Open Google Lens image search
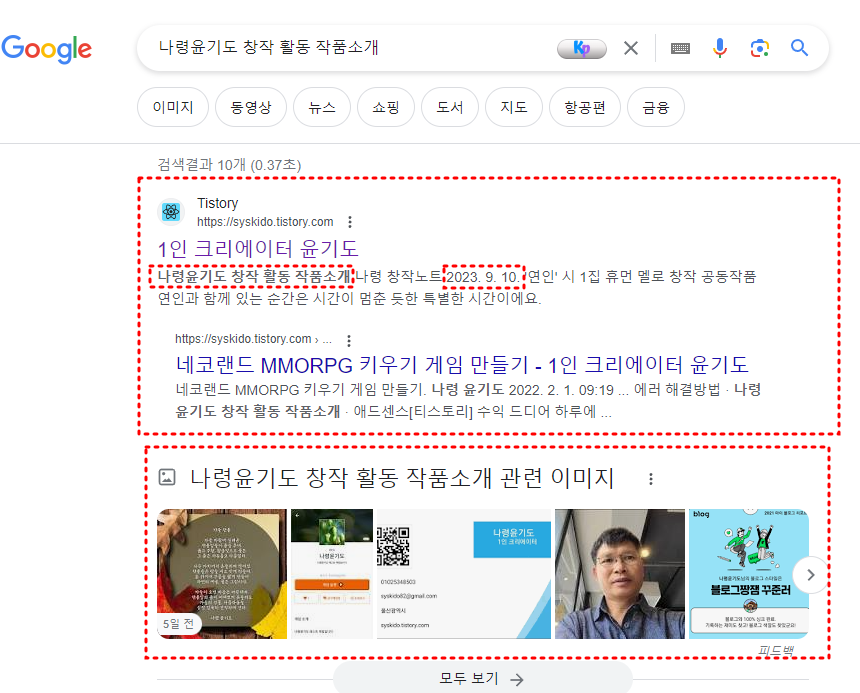This screenshot has width=860, height=693. point(760,48)
